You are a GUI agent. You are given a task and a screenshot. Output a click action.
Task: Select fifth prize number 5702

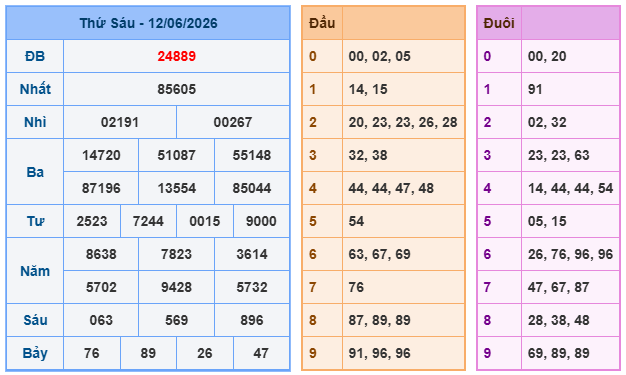101,287
